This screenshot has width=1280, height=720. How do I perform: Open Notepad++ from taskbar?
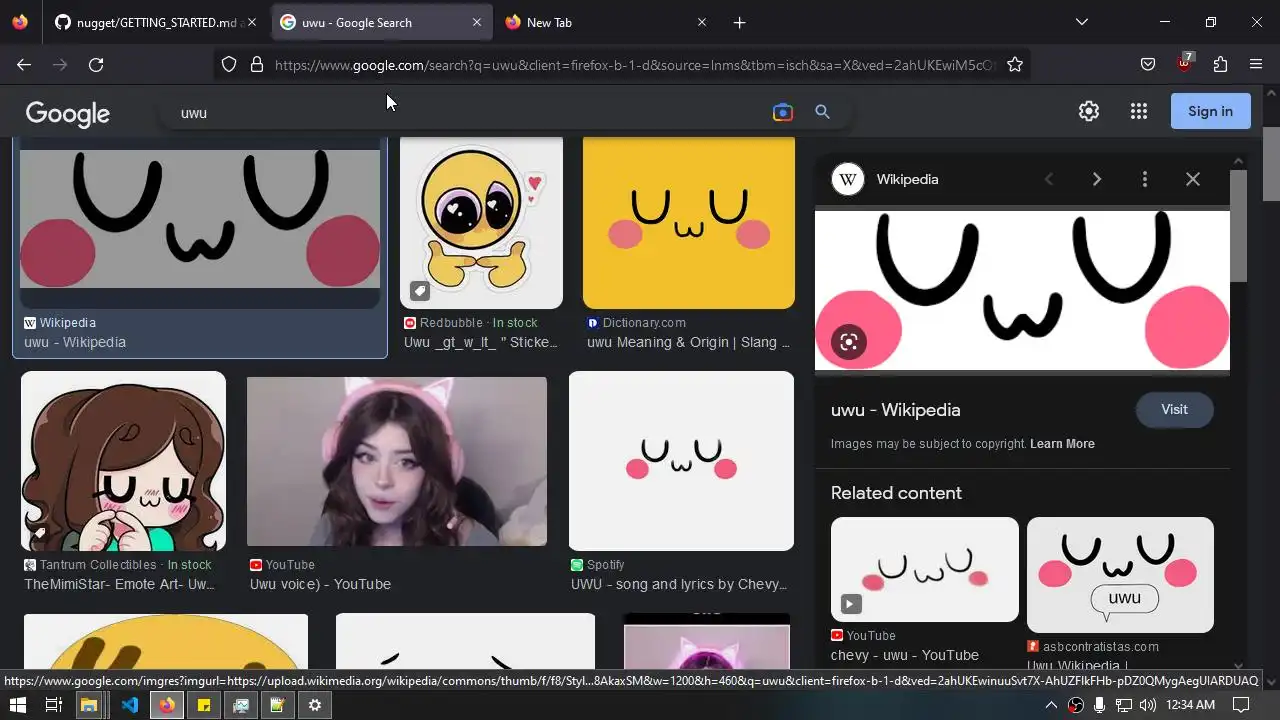278,705
